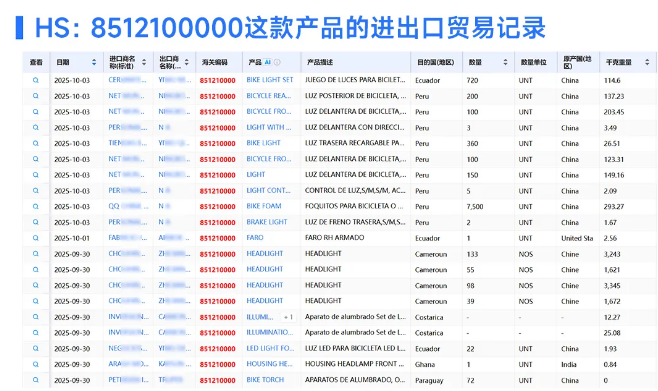This screenshot has height=391, width=658.
Task: Click the weight cell 293.27
Action: pos(614,206)
